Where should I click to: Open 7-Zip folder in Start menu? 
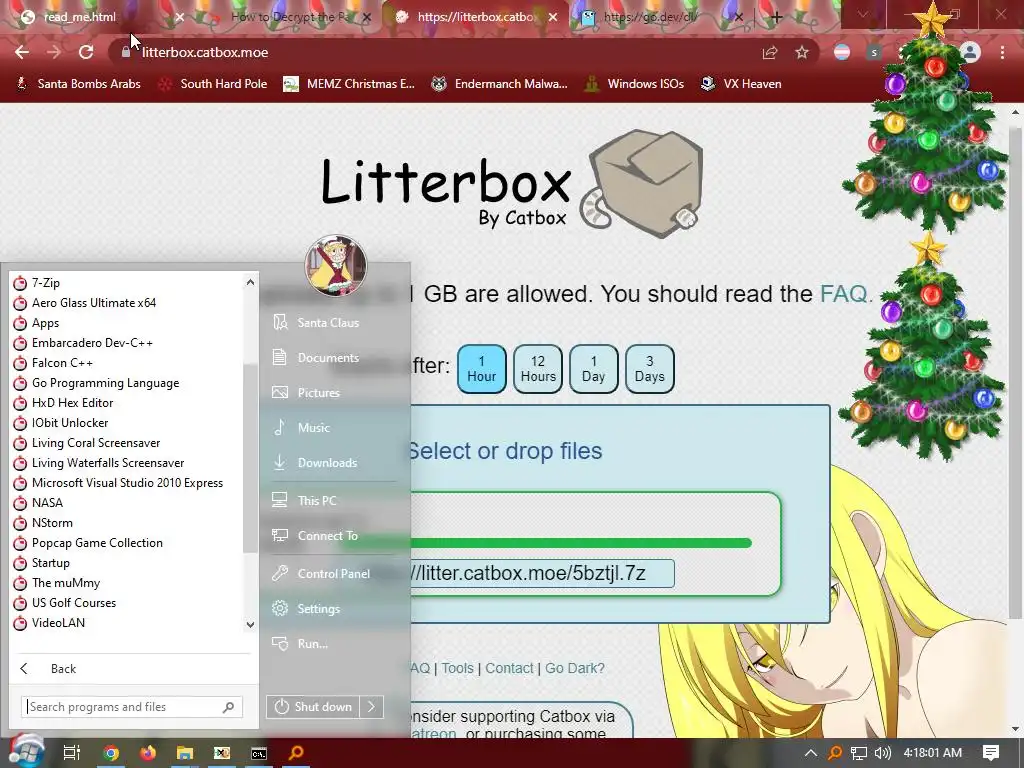(x=127, y=283)
